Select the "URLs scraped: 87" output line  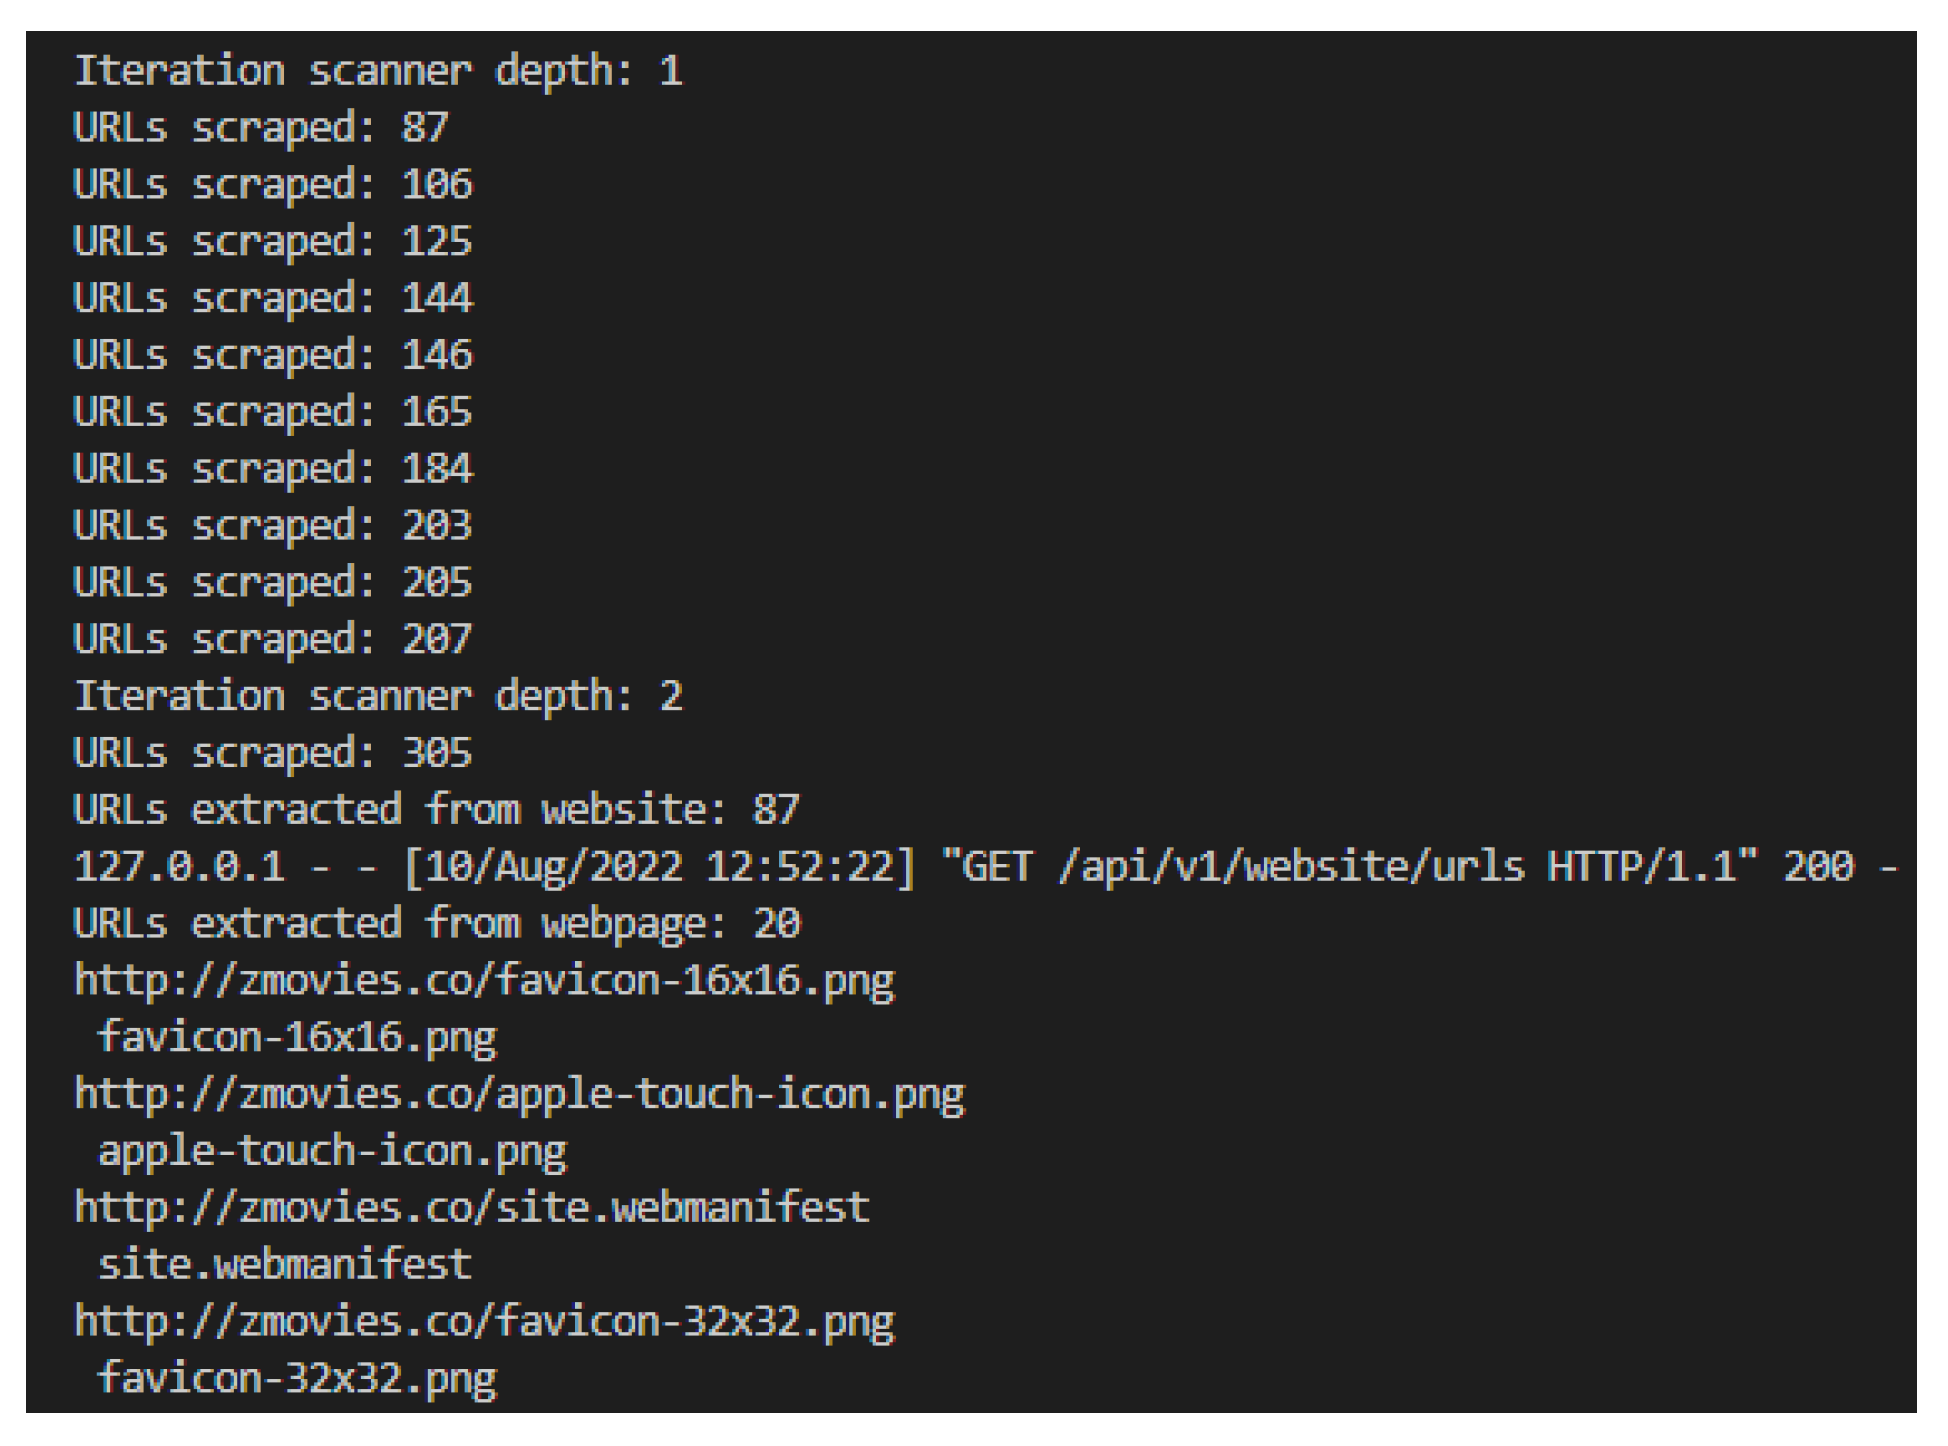(x=261, y=128)
